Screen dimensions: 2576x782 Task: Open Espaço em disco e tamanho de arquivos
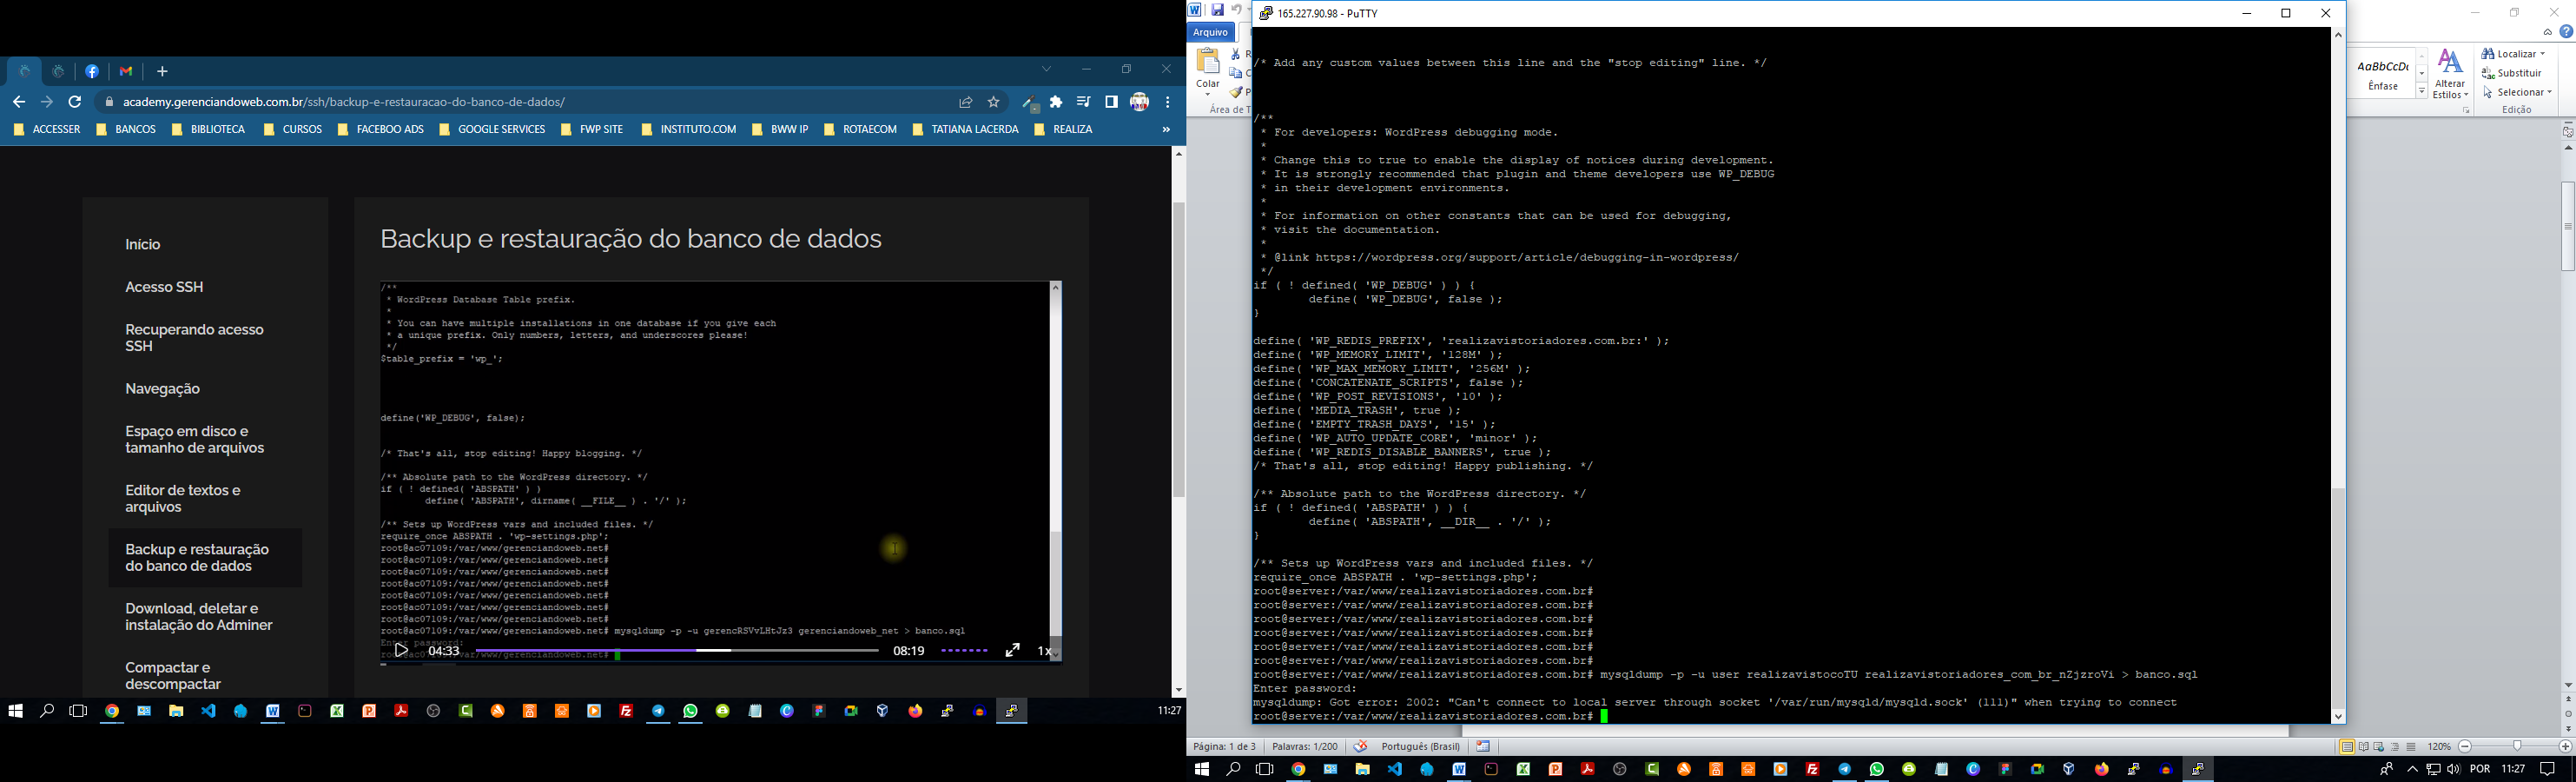pyautogui.click(x=195, y=440)
